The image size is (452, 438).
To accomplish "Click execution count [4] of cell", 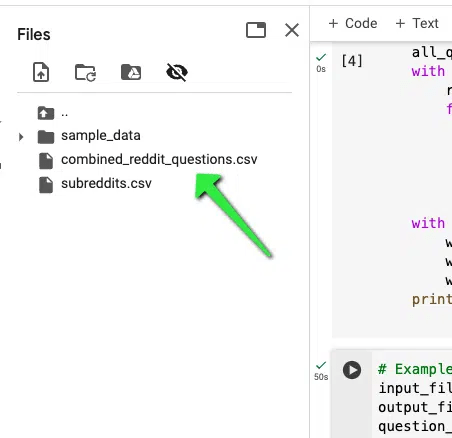I will coord(352,61).
